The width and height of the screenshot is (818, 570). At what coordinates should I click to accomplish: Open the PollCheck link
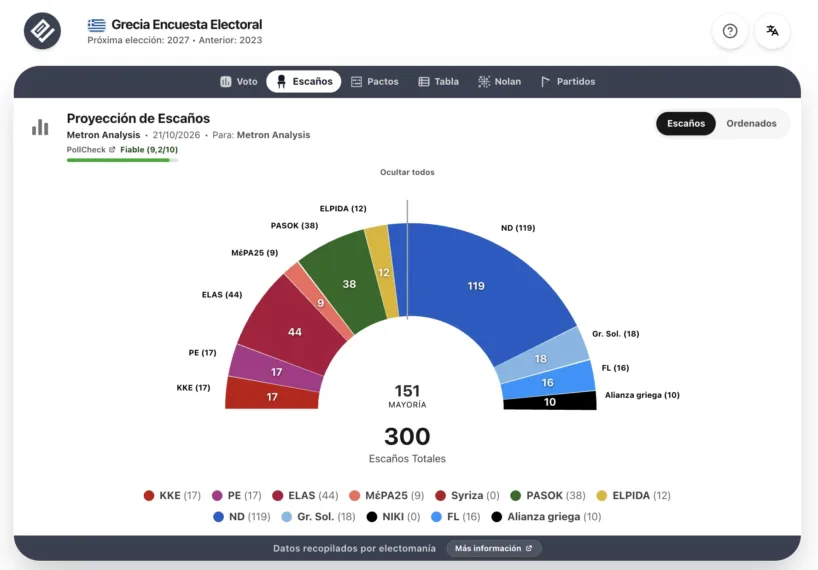click(x=91, y=149)
